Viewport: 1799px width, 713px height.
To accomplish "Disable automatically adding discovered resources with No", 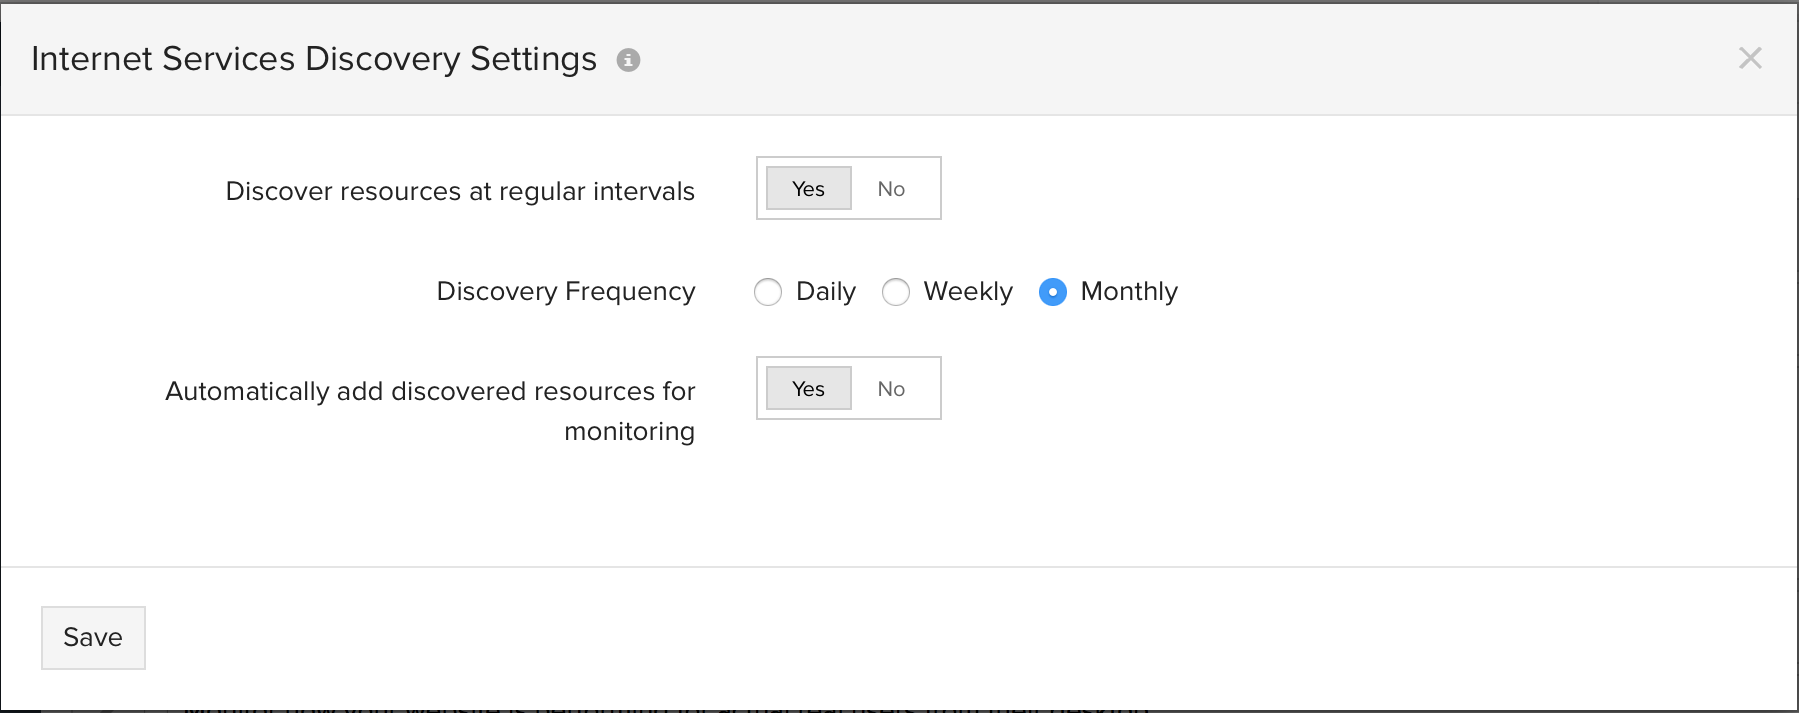I will pyautogui.click(x=891, y=389).
